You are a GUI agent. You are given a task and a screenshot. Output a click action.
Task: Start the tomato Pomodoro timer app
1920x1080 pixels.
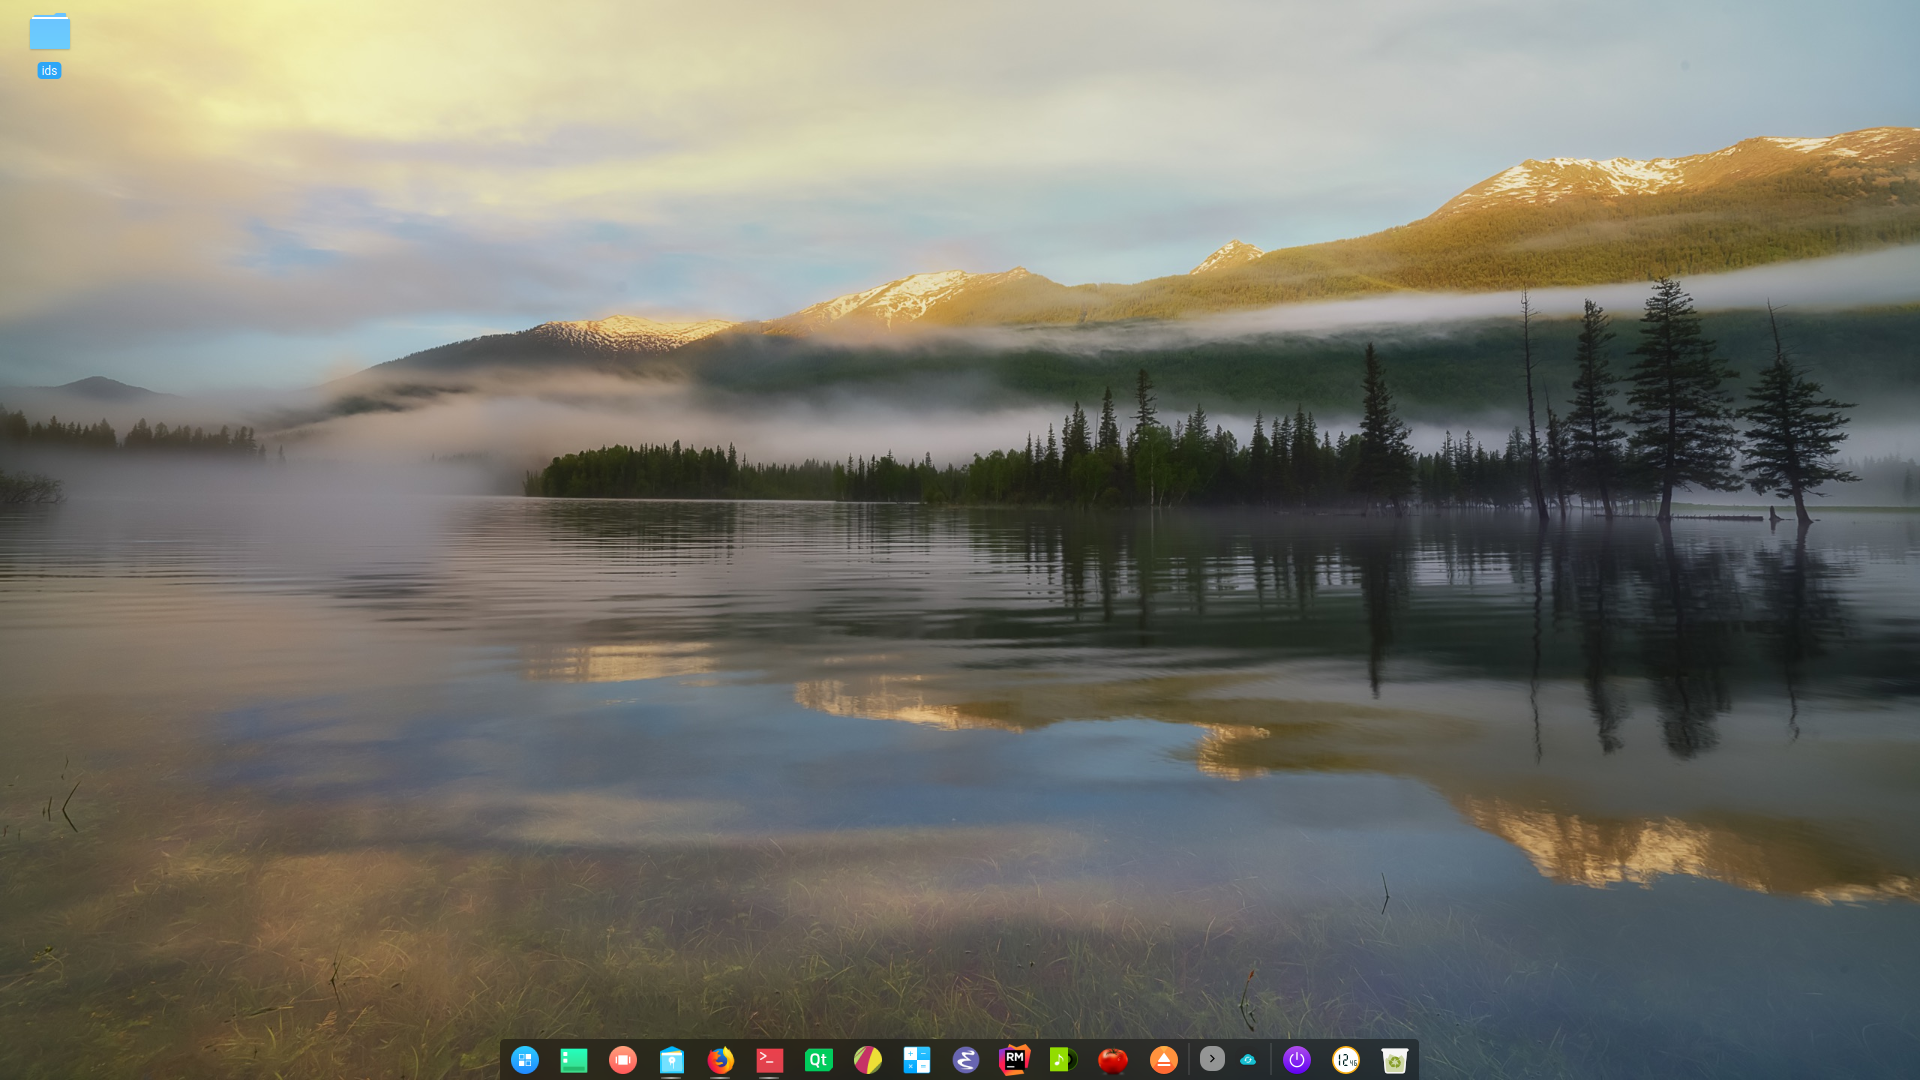coord(1113,1060)
